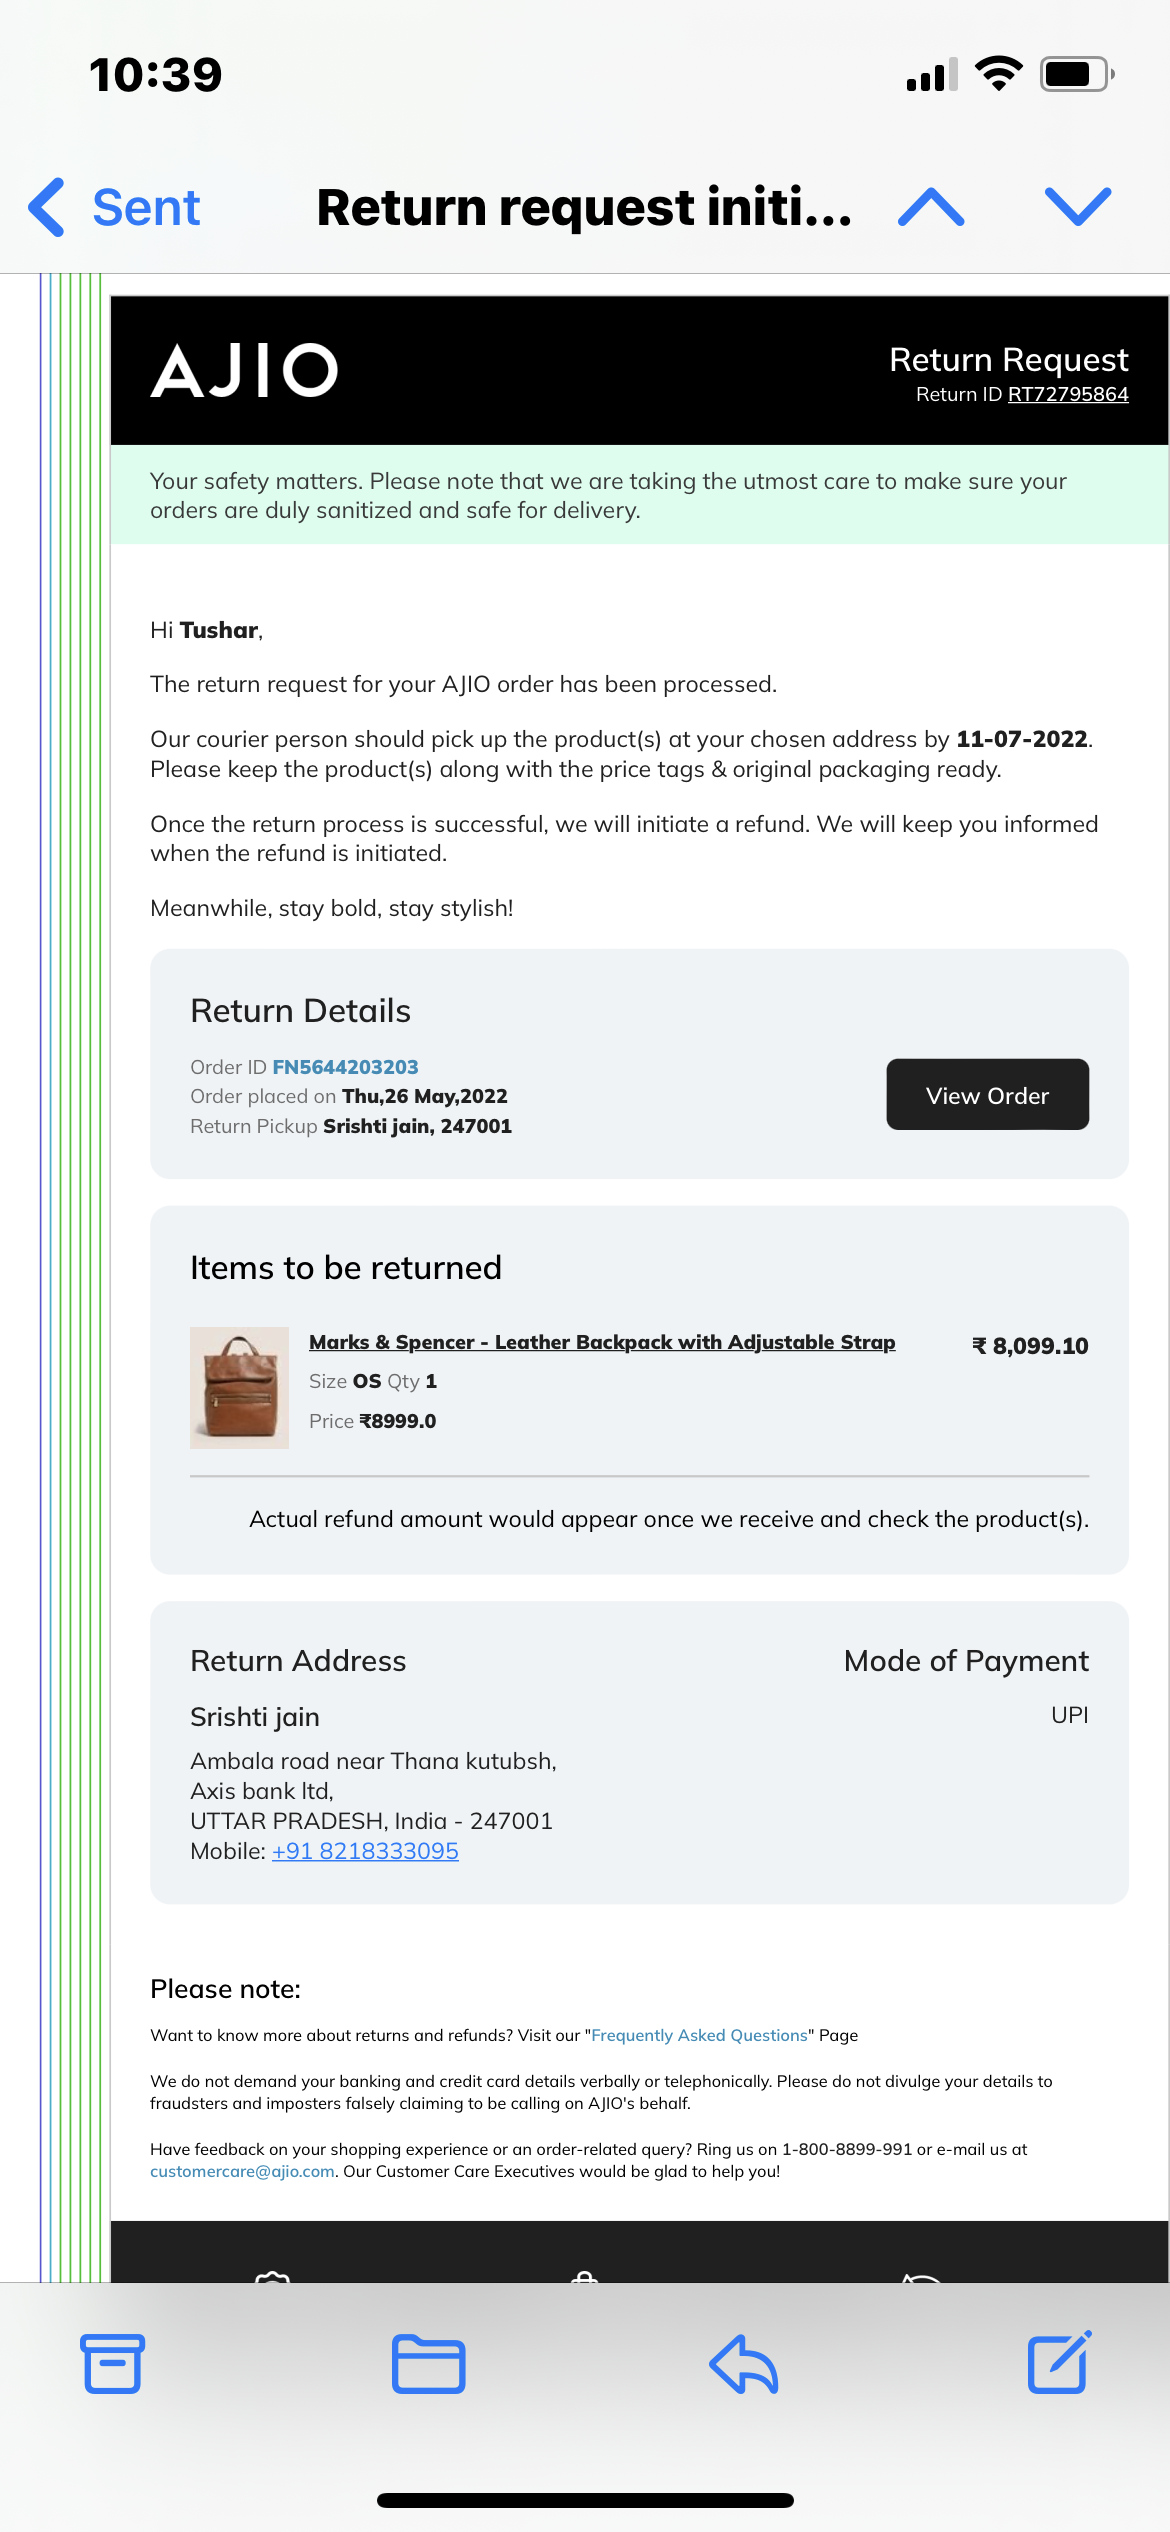Tap the Compose new message icon

1059,2362
